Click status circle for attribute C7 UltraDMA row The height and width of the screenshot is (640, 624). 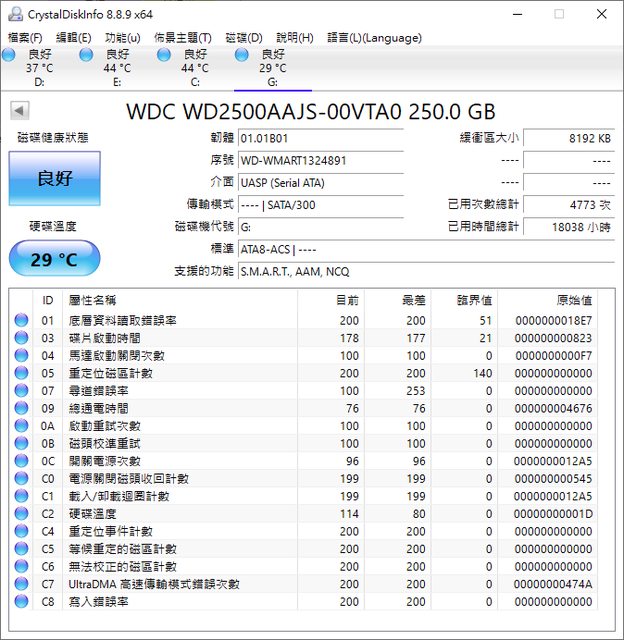click(x=21, y=584)
